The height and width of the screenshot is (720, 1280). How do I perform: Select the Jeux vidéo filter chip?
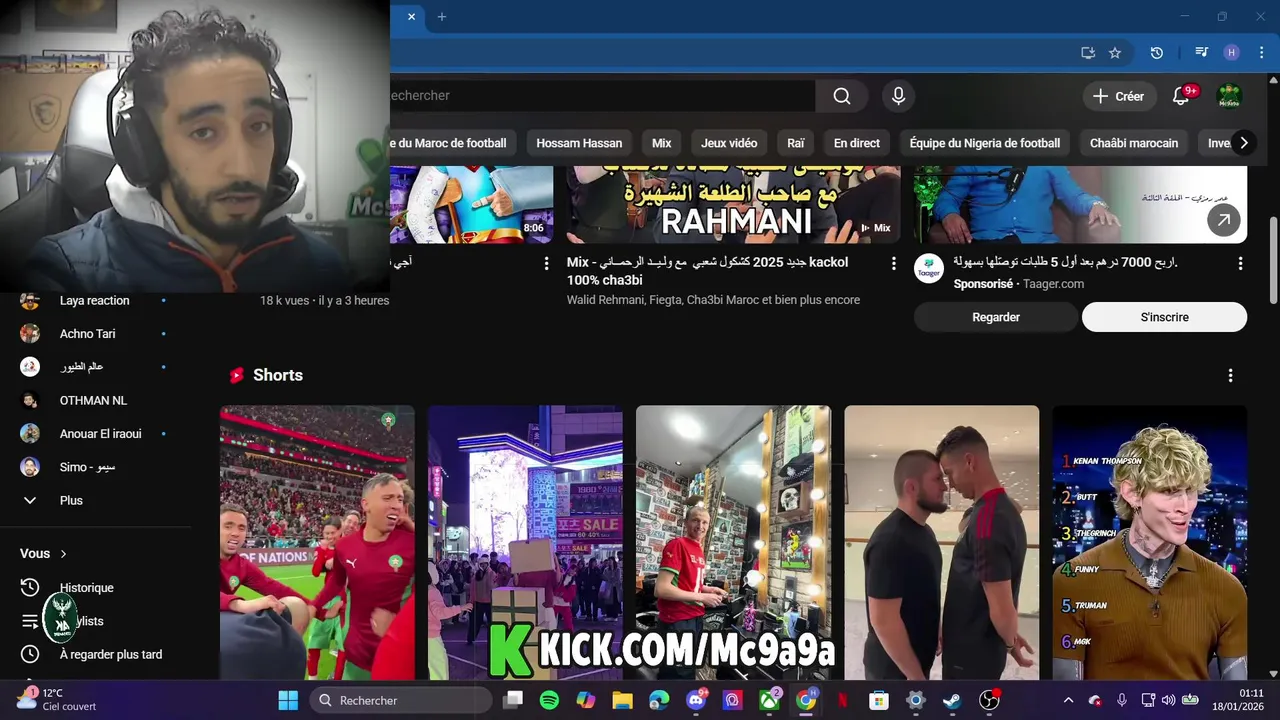point(729,143)
